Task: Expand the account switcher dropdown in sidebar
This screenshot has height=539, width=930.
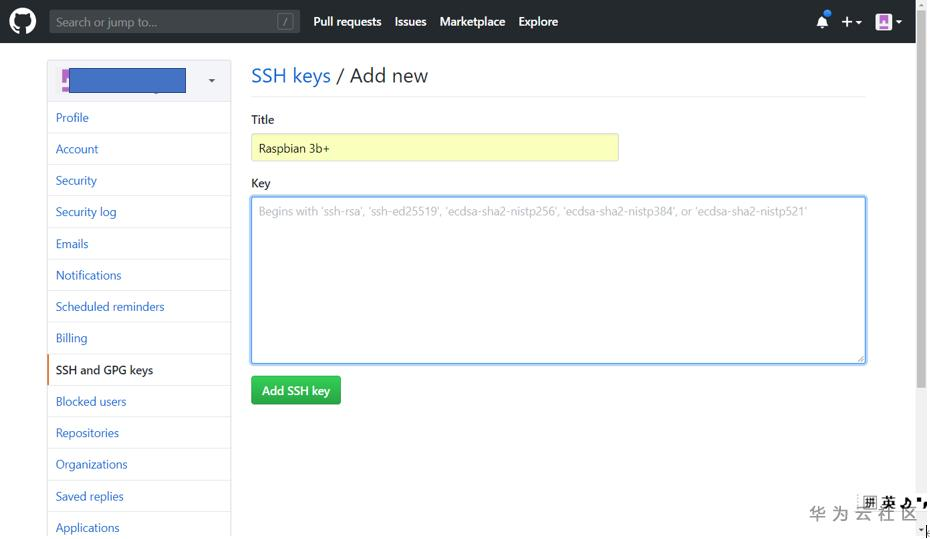Action: [211, 80]
